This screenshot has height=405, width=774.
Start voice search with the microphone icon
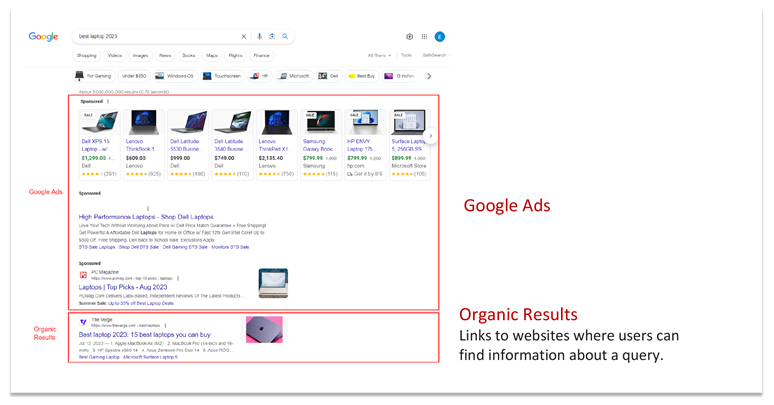click(260, 36)
